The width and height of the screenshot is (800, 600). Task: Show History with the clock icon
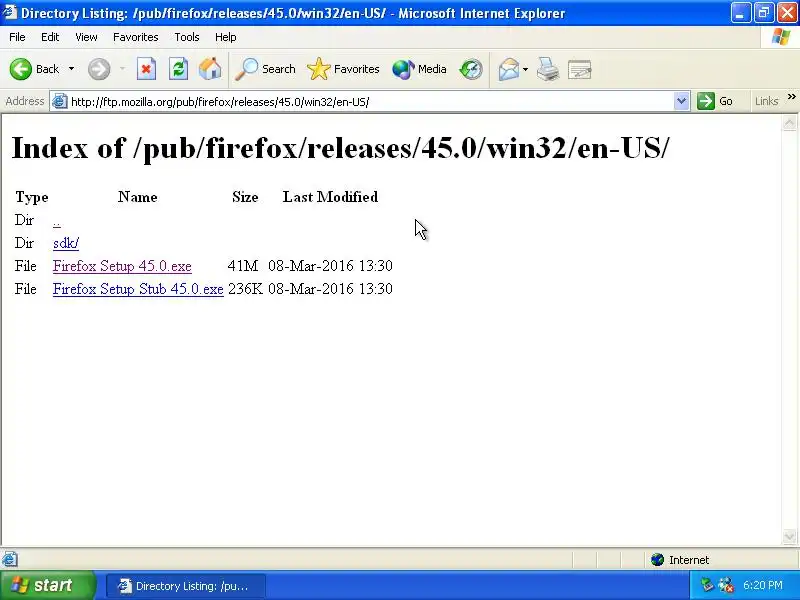pyautogui.click(x=470, y=69)
